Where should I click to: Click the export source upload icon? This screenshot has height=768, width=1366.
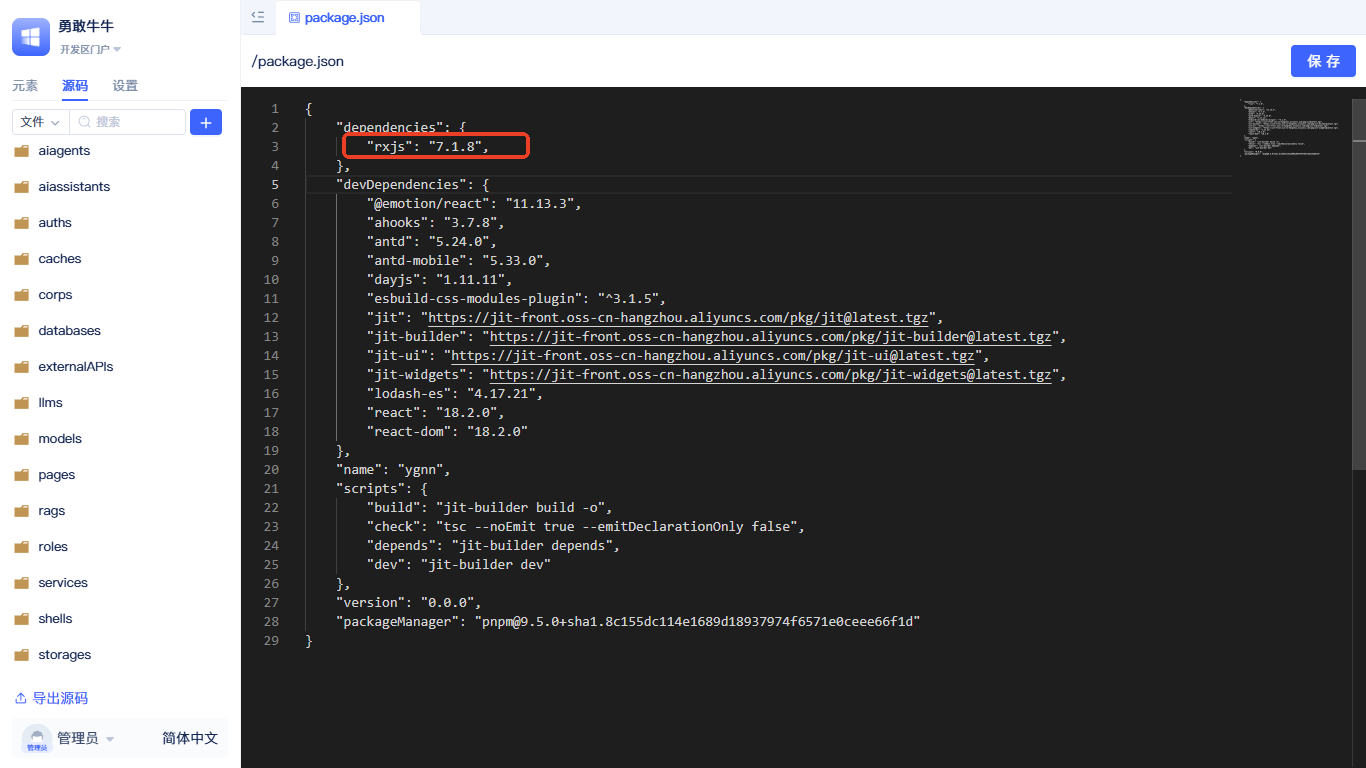point(21,698)
